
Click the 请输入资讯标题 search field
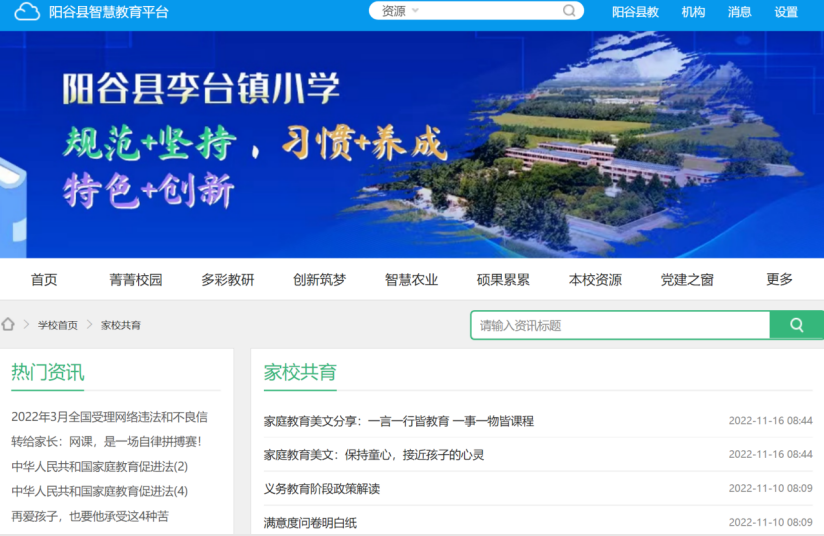620,325
